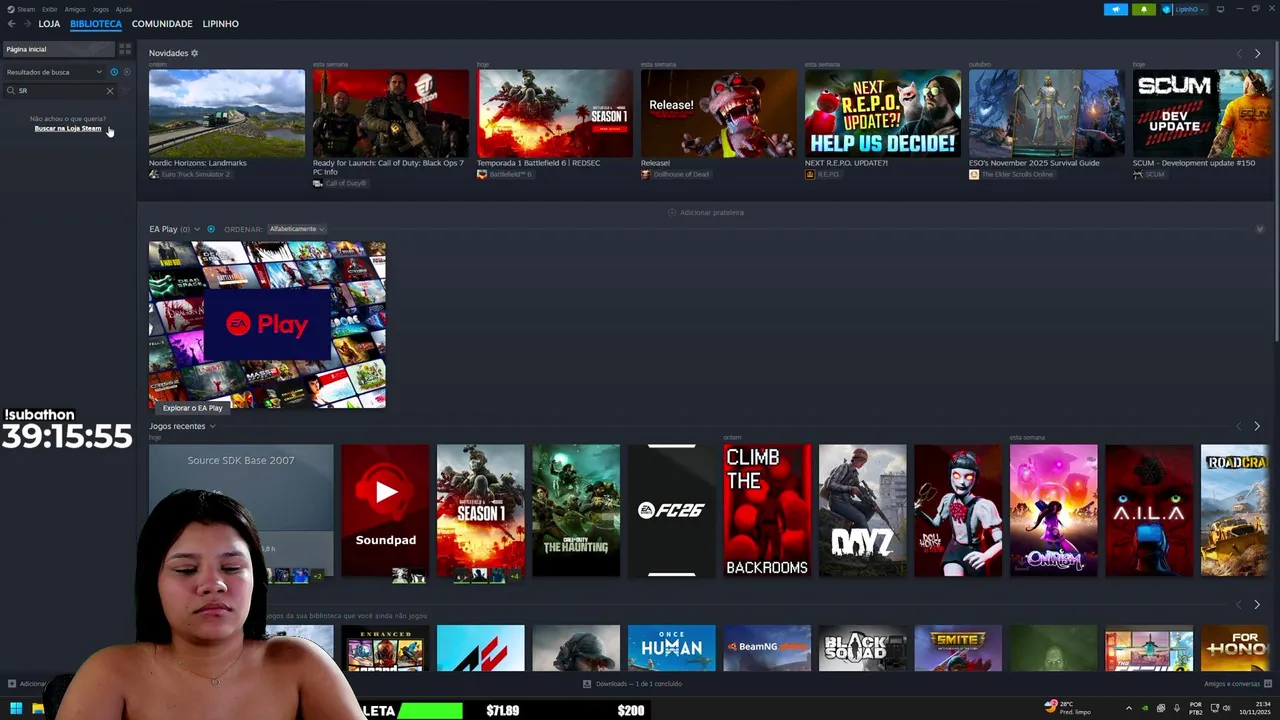The image size is (1280, 720).
Task: Select EA FC26 game cover
Action: pos(672,510)
